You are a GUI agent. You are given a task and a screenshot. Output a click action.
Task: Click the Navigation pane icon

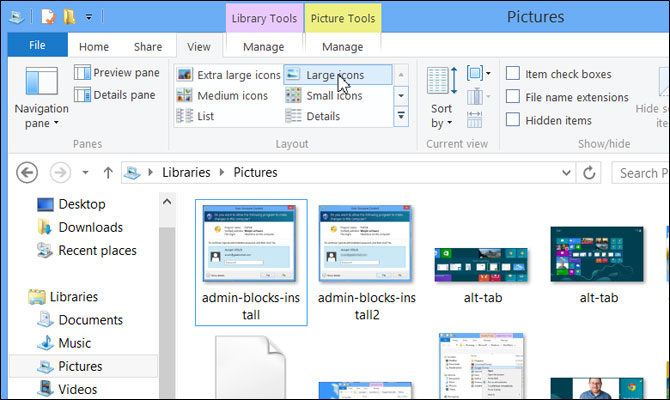pos(41,81)
